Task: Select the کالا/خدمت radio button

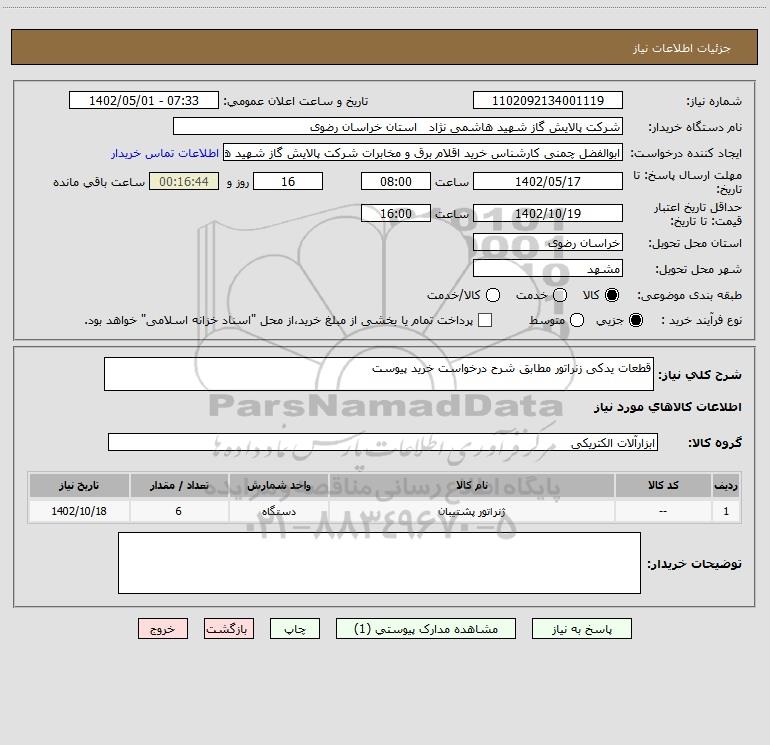Action: point(493,295)
